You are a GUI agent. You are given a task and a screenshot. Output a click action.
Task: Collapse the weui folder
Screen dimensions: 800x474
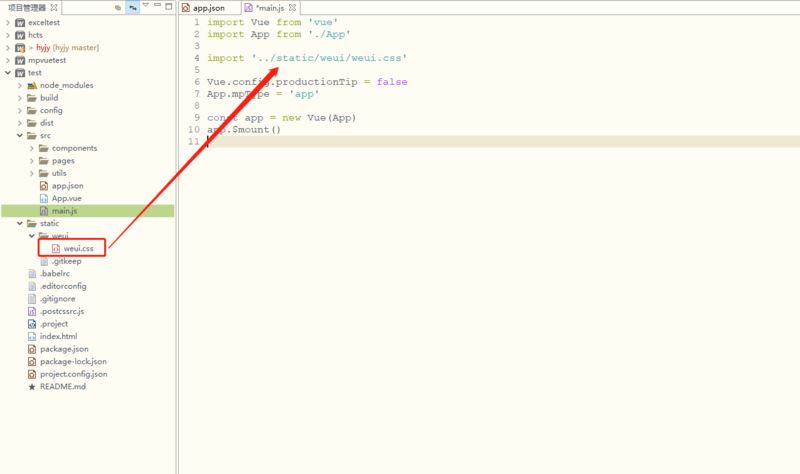click(x=32, y=236)
